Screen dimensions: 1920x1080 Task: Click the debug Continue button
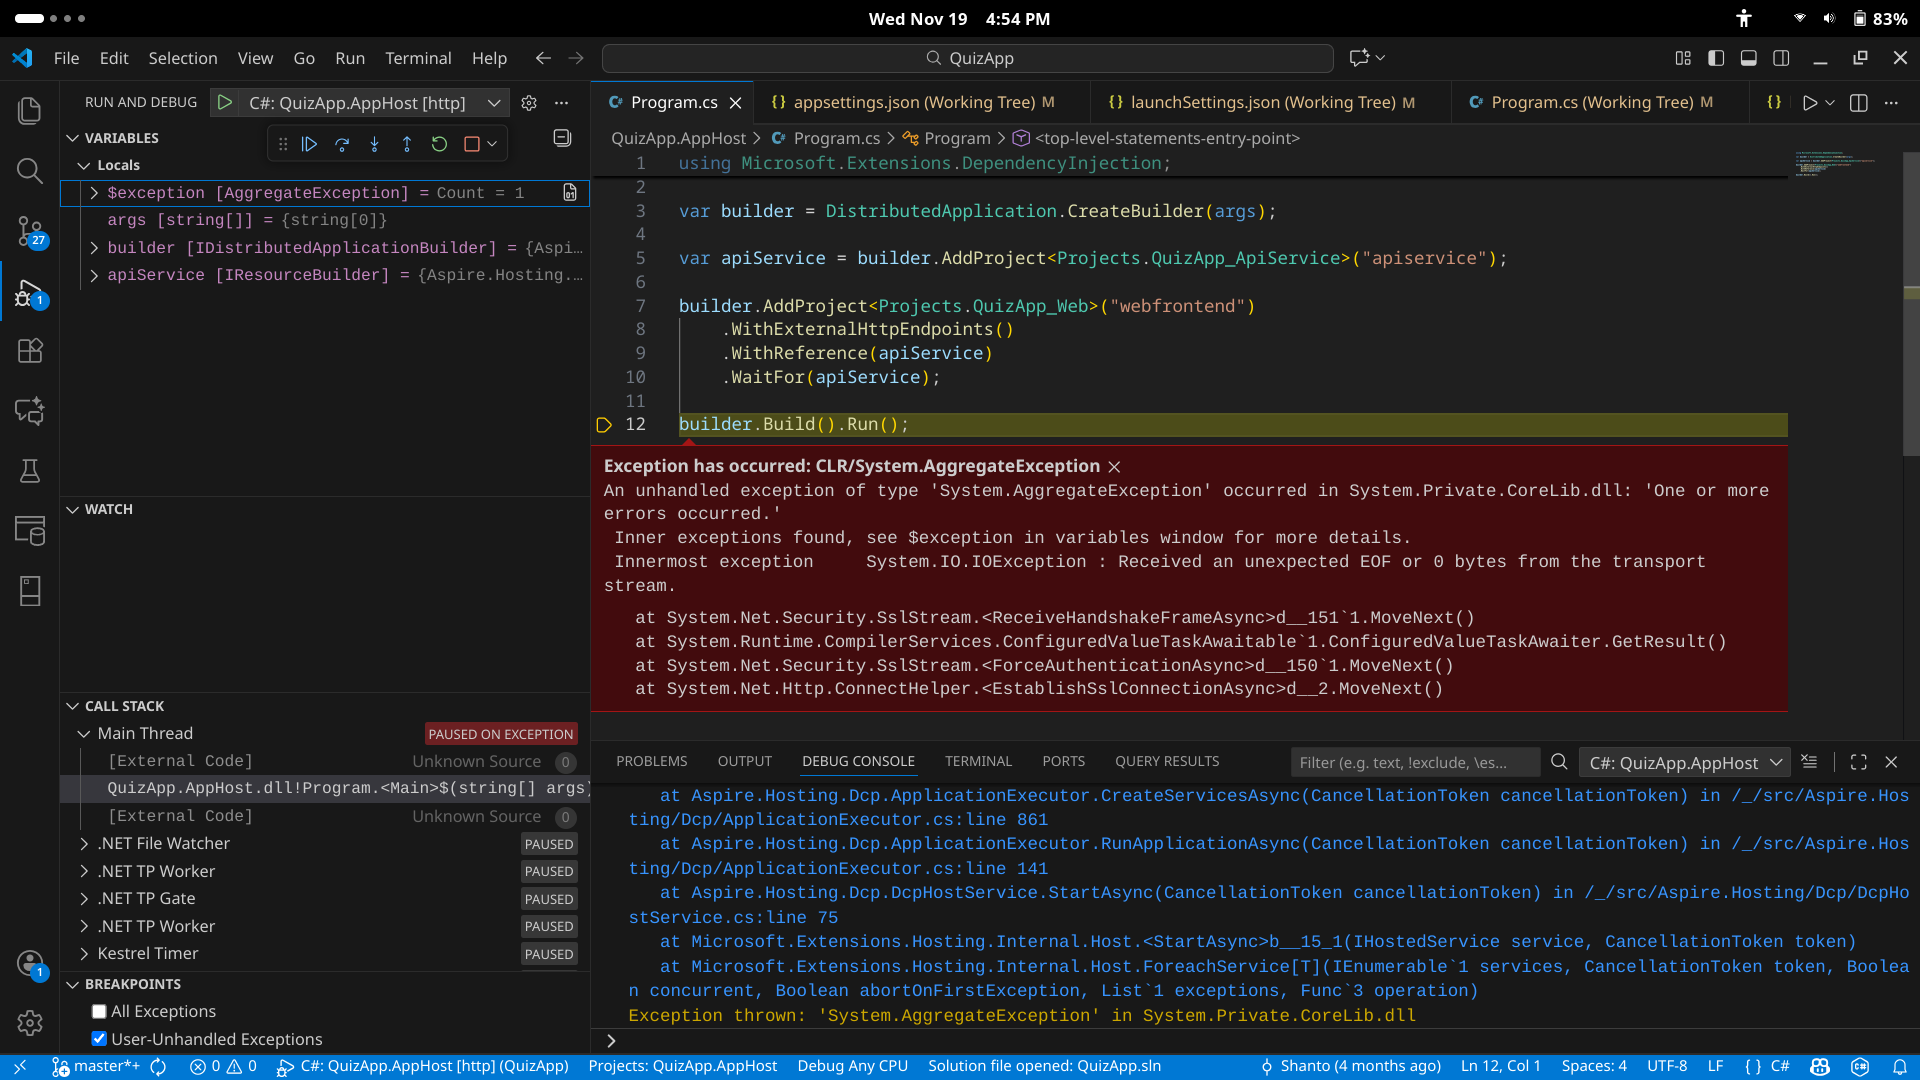tap(310, 144)
